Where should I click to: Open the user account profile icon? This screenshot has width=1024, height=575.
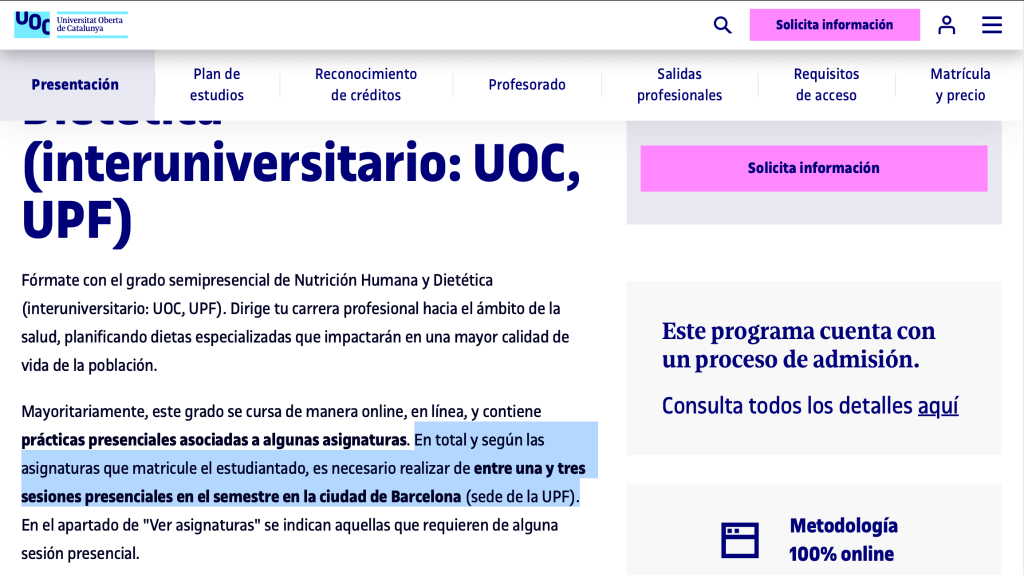coord(946,25)
